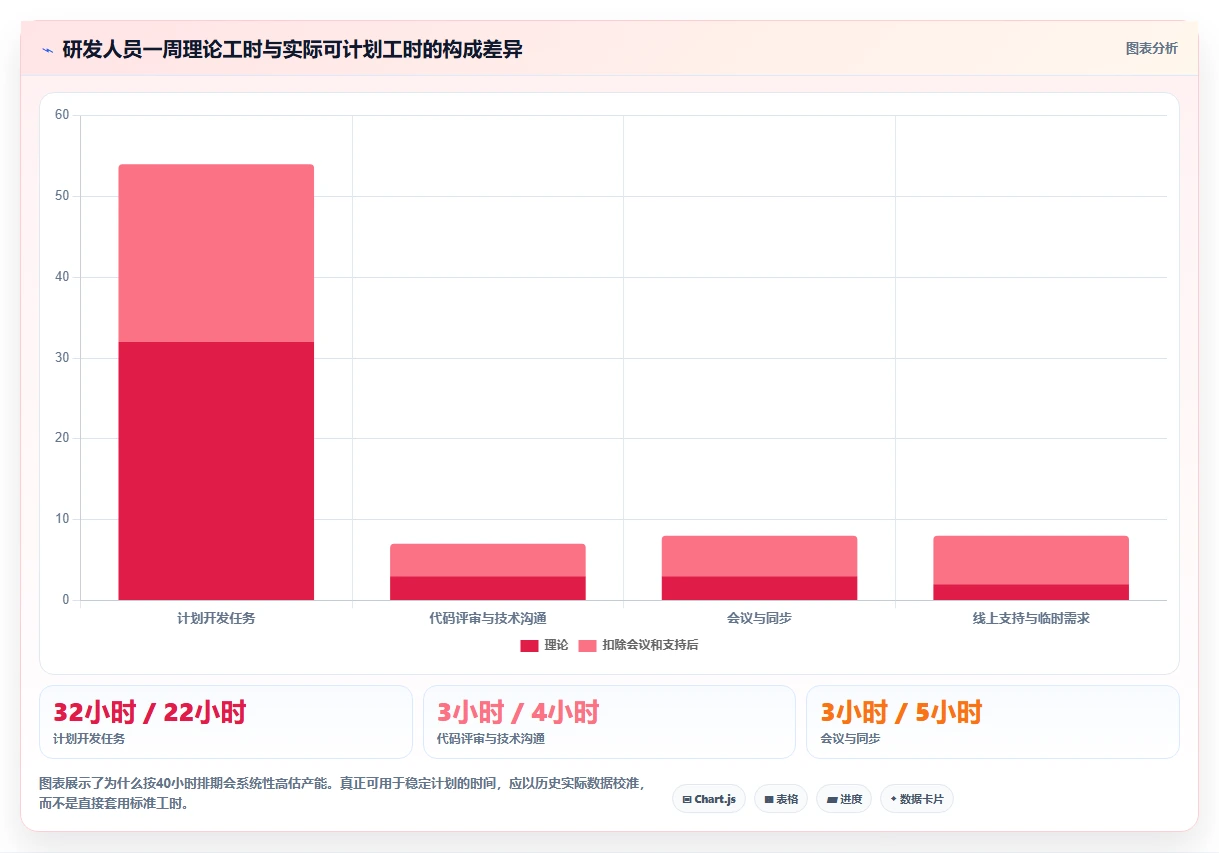
Task: Click the dark red 会议与同步 bar segment
Action: [x=759, y=588]
